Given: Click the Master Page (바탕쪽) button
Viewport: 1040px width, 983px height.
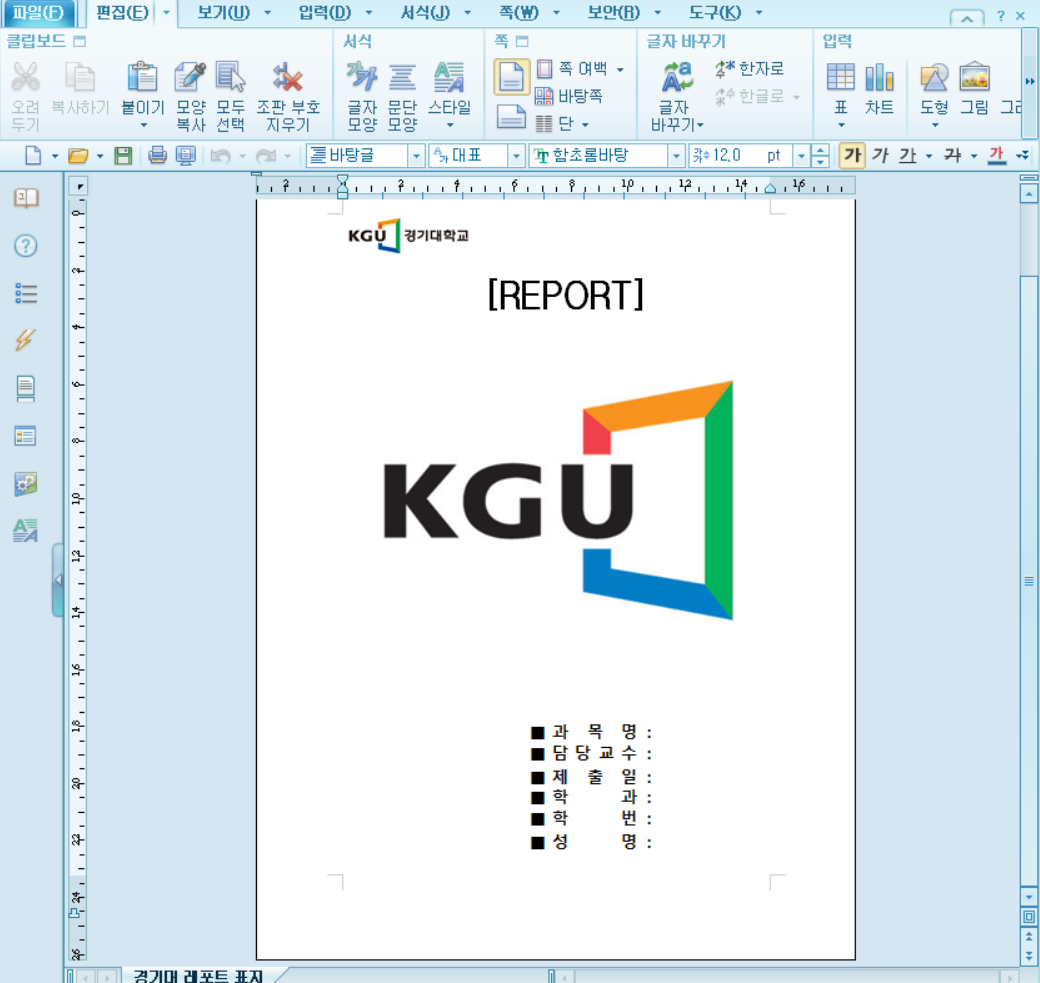Looking at the screenshot, I should [569, 96].
